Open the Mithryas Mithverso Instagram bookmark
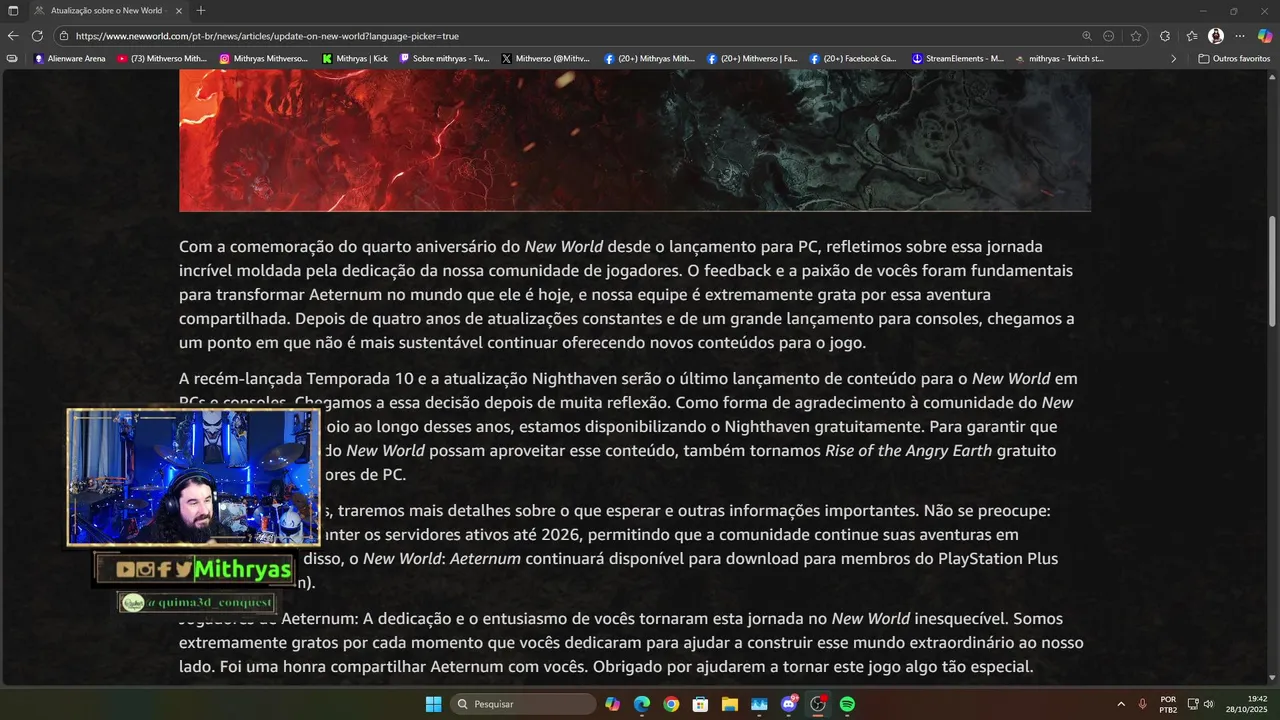Image resolution: width=1280 pixels, height=720 pixels. click(264, 59)
